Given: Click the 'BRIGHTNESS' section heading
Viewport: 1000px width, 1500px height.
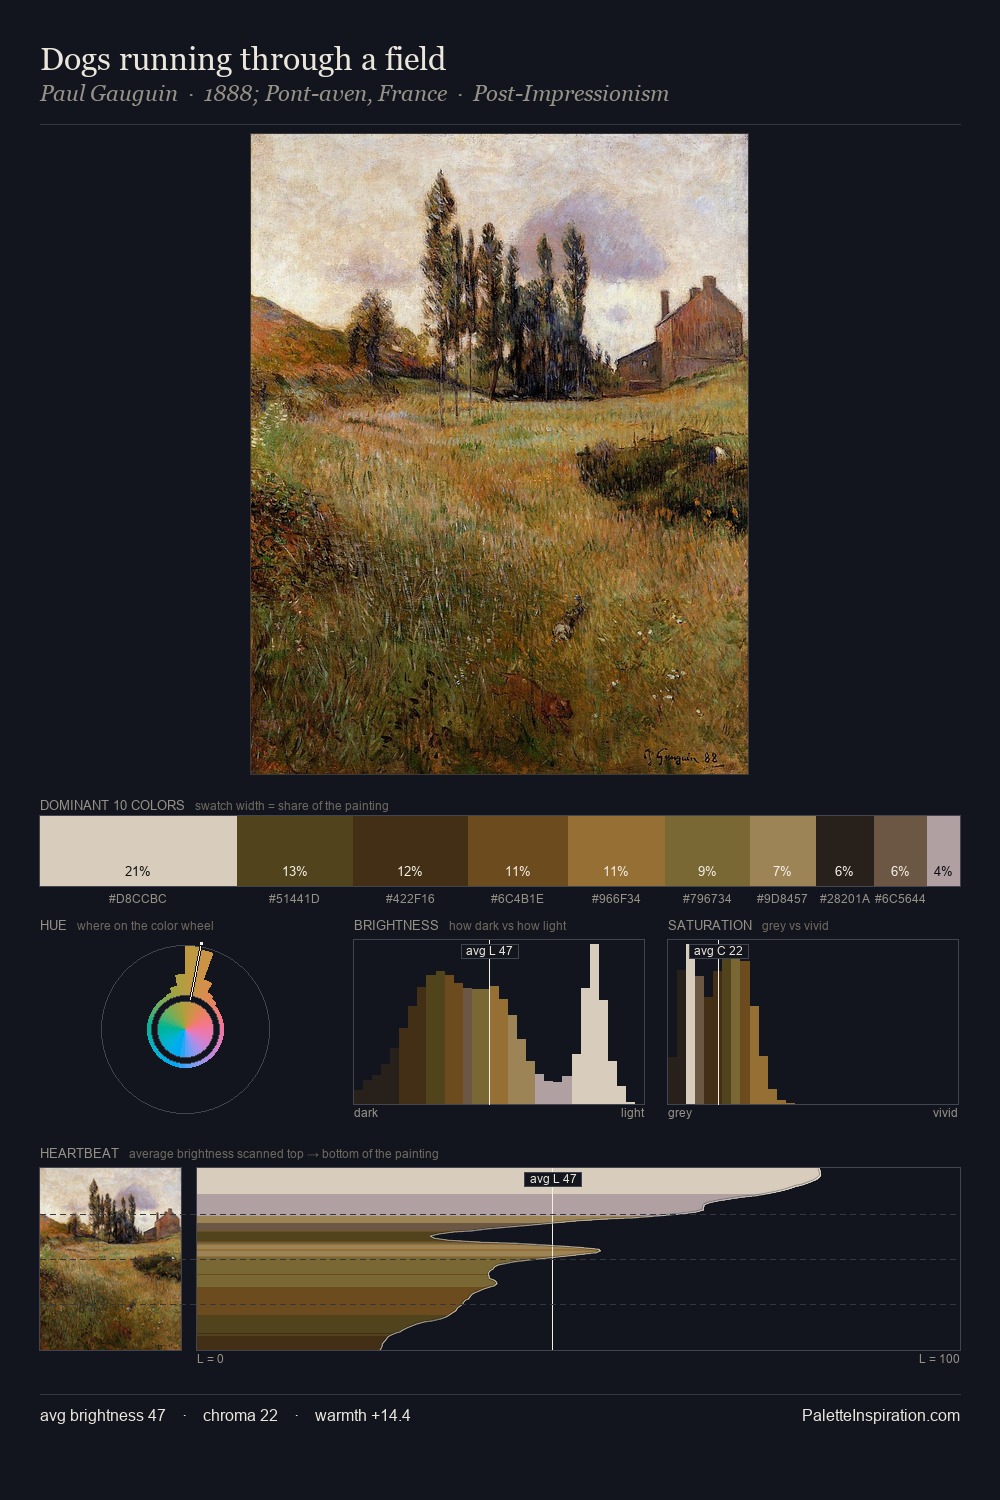Looking at the screenshot, I should click(x=396, y=925).
